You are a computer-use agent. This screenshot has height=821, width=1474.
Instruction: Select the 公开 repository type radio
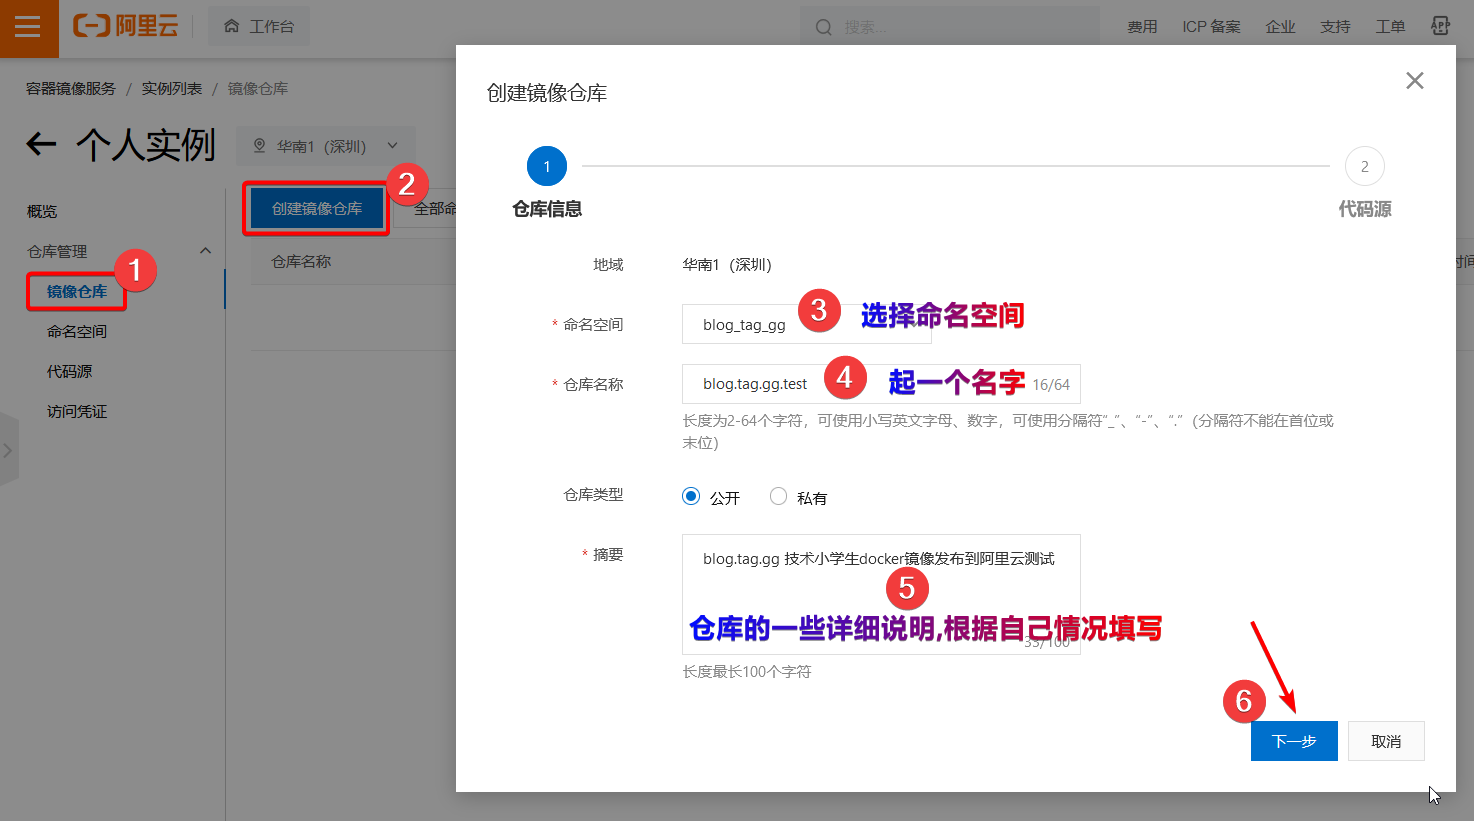[x=691, y=497]
